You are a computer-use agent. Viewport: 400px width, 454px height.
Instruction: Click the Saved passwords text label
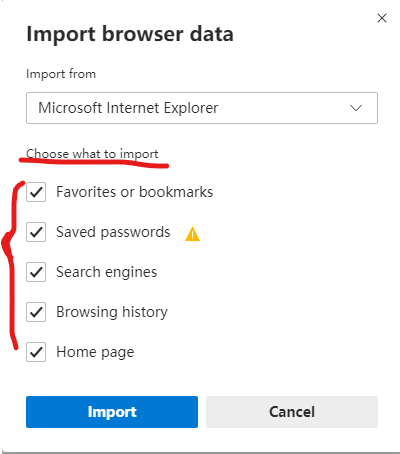[x=113, y=232]
